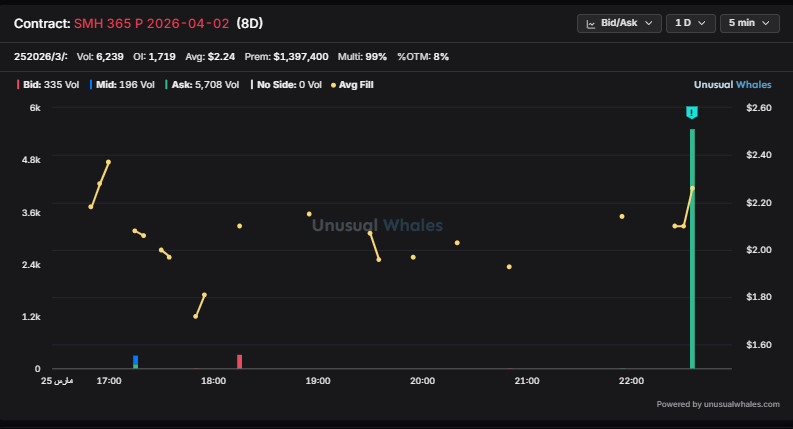Click the tall green ask volume bar

click(x=692, y=248)
